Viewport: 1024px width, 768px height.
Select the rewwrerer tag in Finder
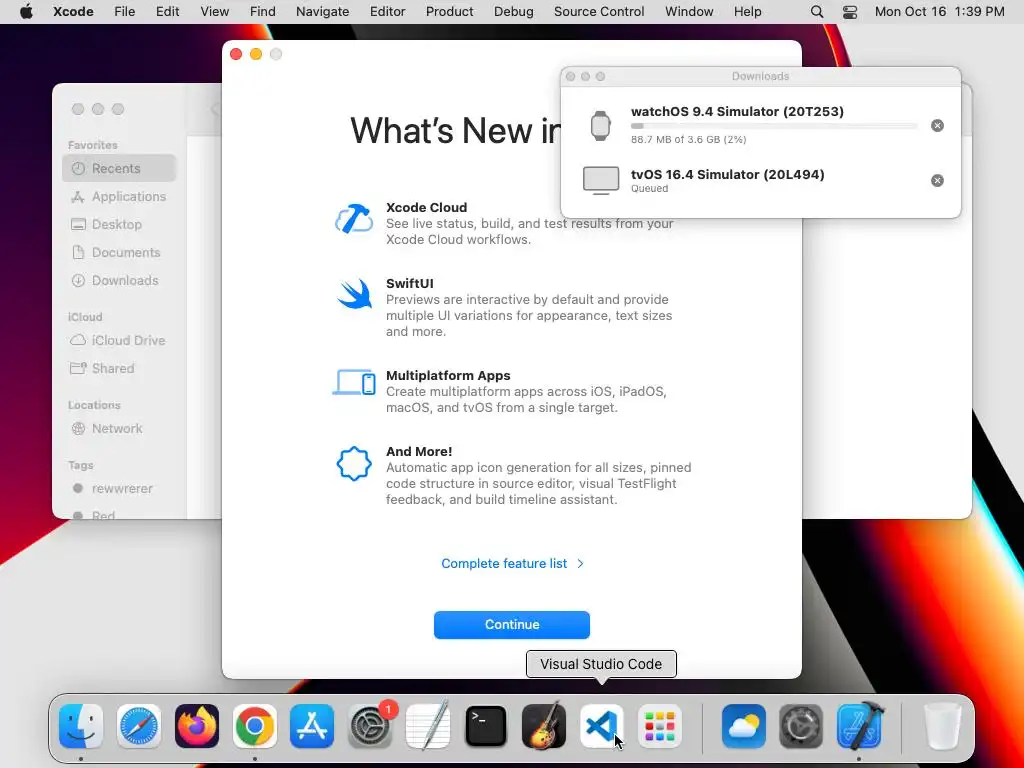coord(120,488)
